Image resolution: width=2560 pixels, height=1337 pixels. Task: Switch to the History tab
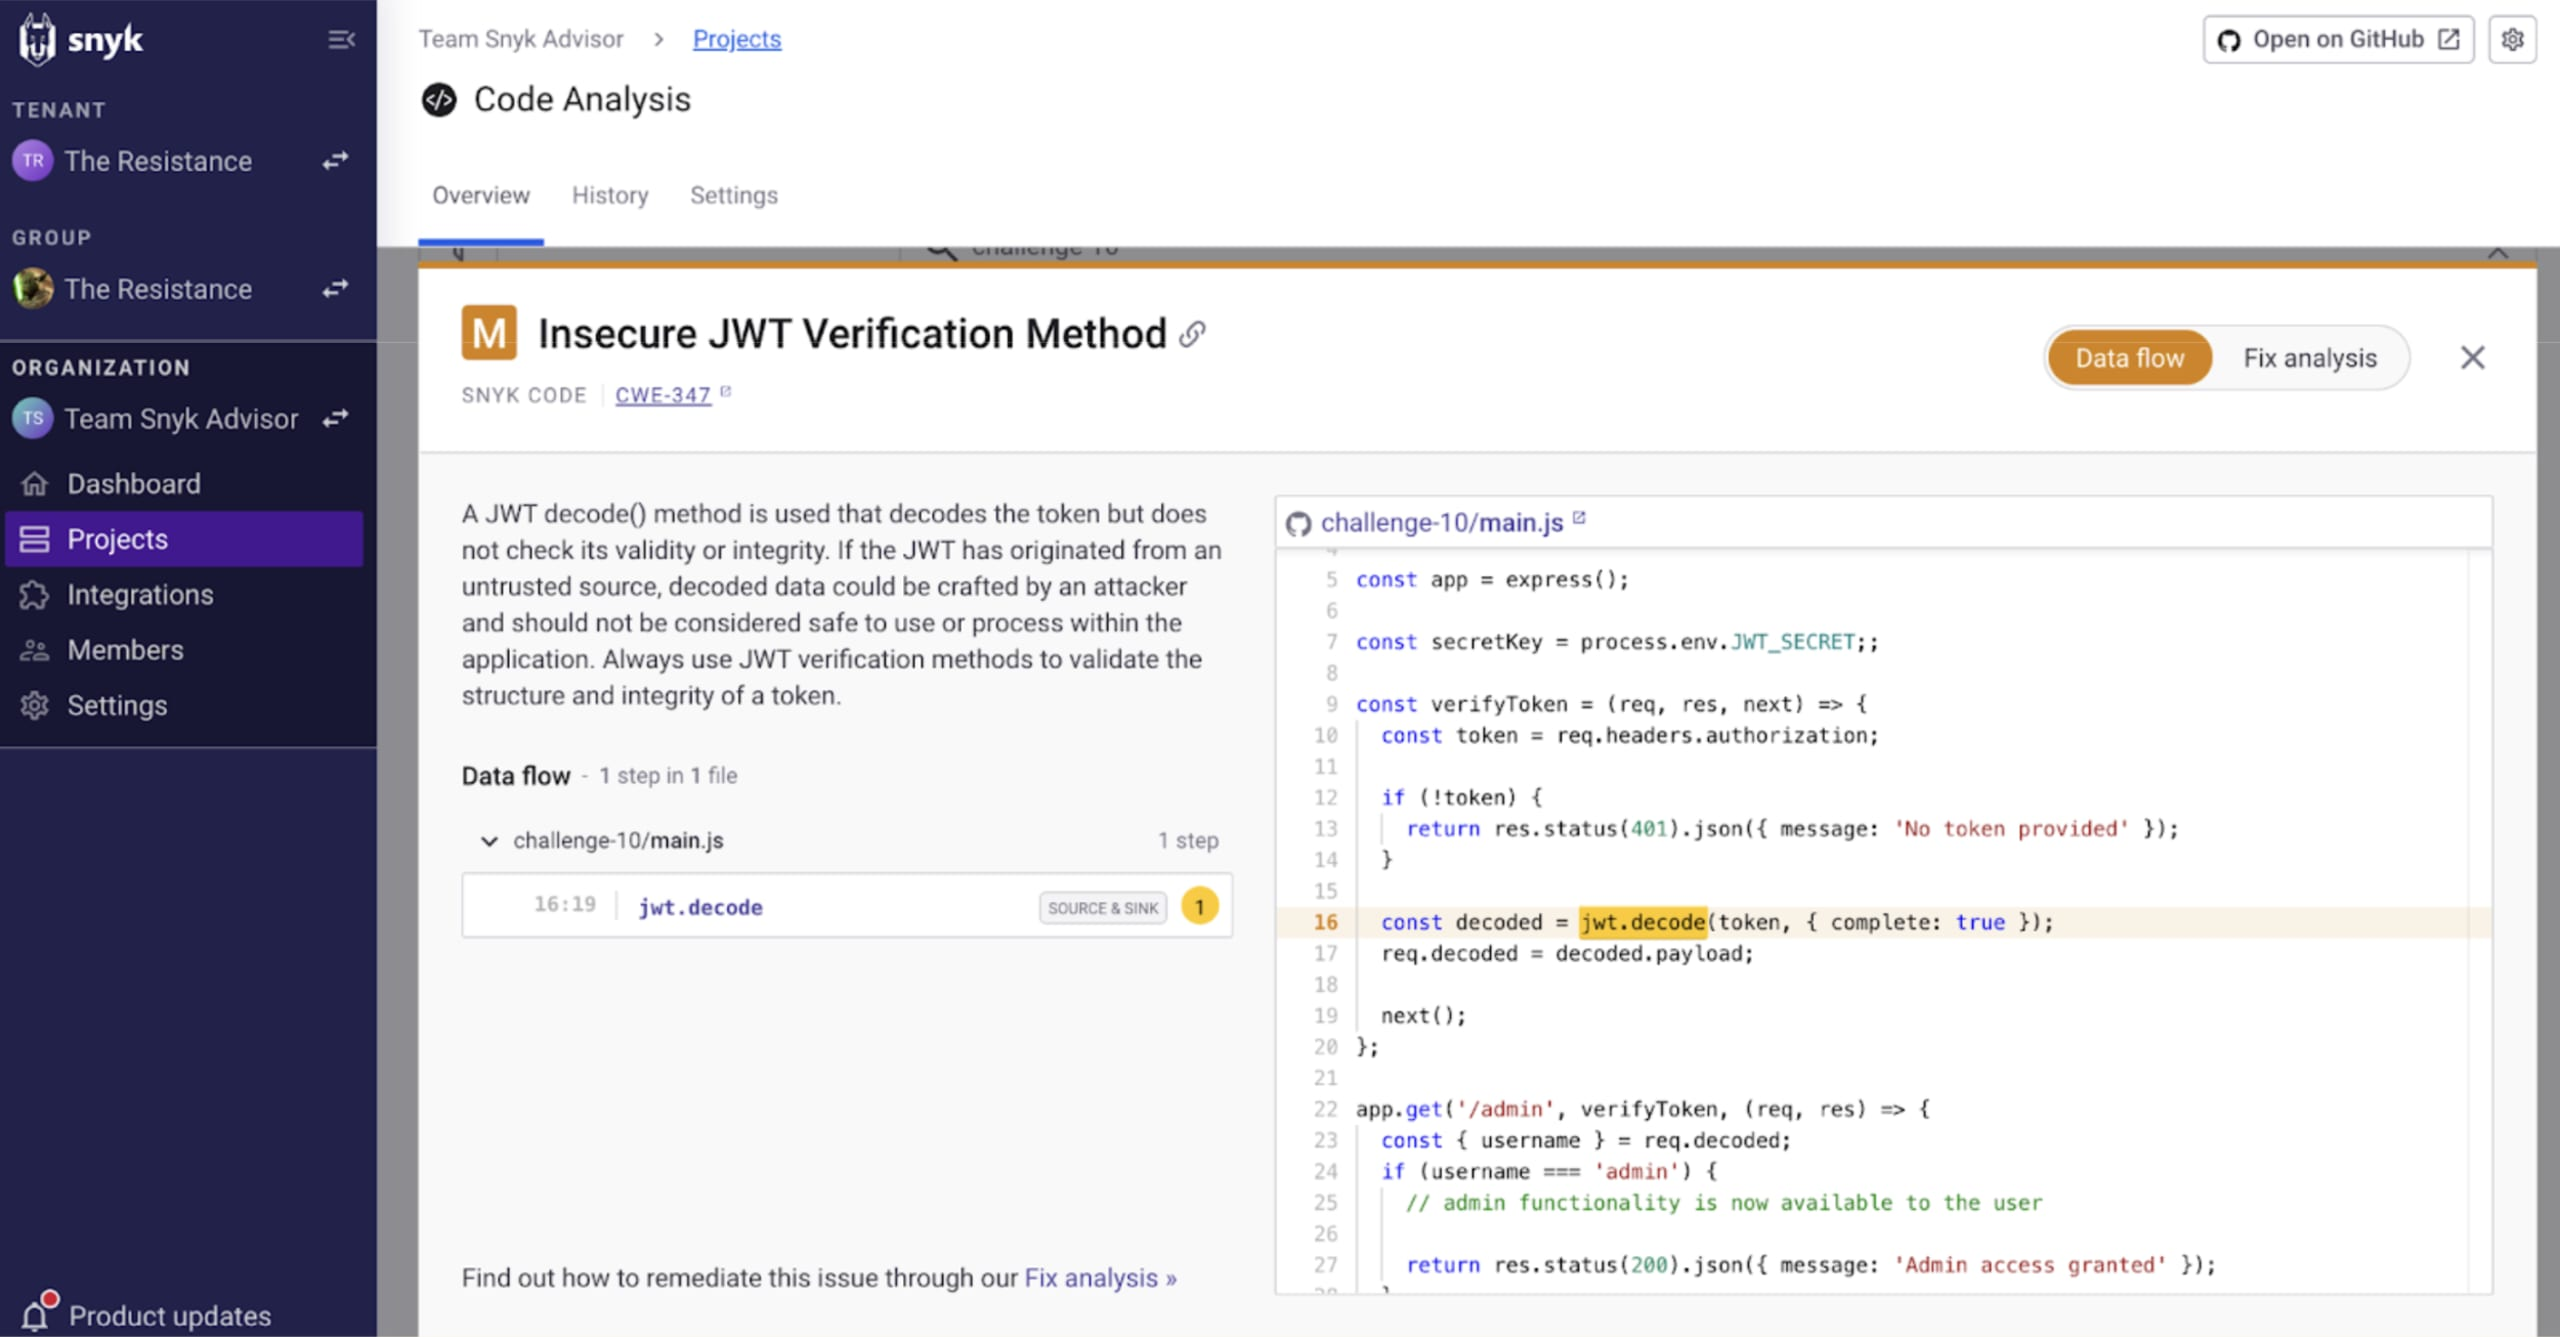coord(610,195)
